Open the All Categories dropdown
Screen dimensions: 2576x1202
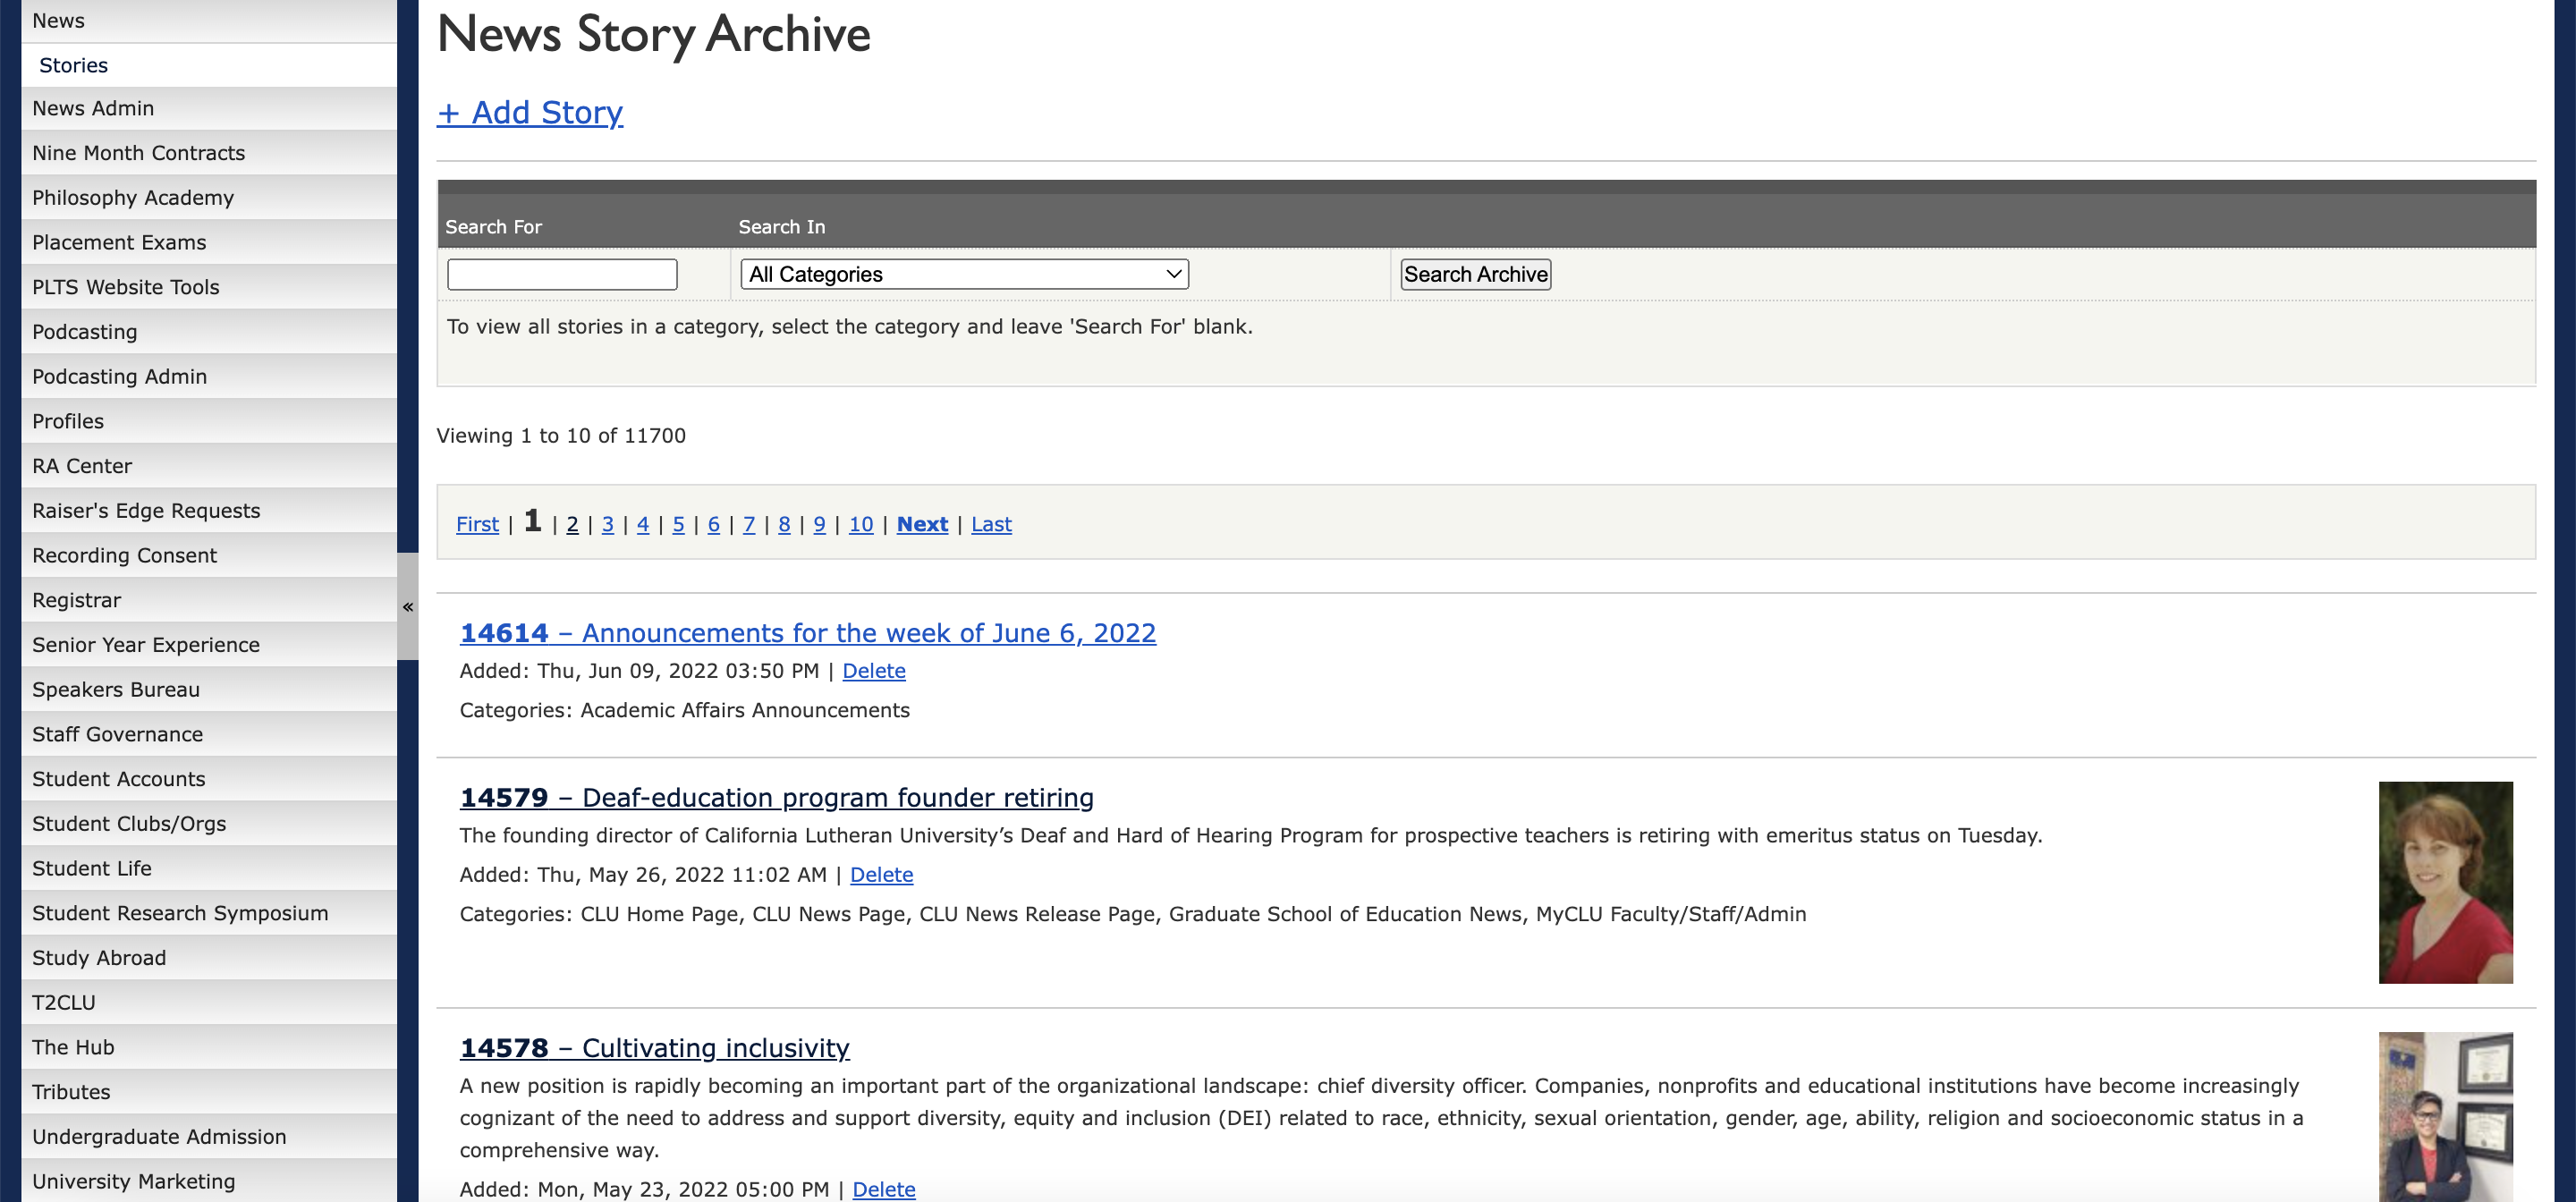coord(963,274)
